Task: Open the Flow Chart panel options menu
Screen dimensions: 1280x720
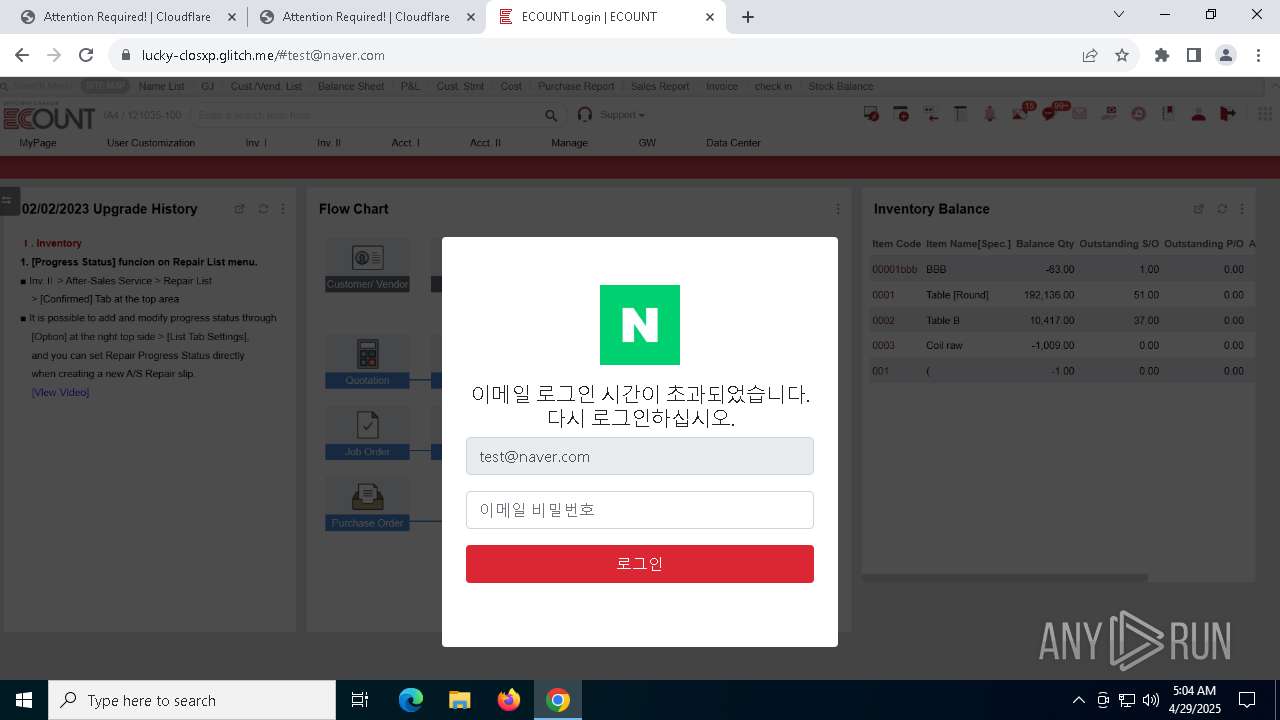Action: (x=838, y=209)
